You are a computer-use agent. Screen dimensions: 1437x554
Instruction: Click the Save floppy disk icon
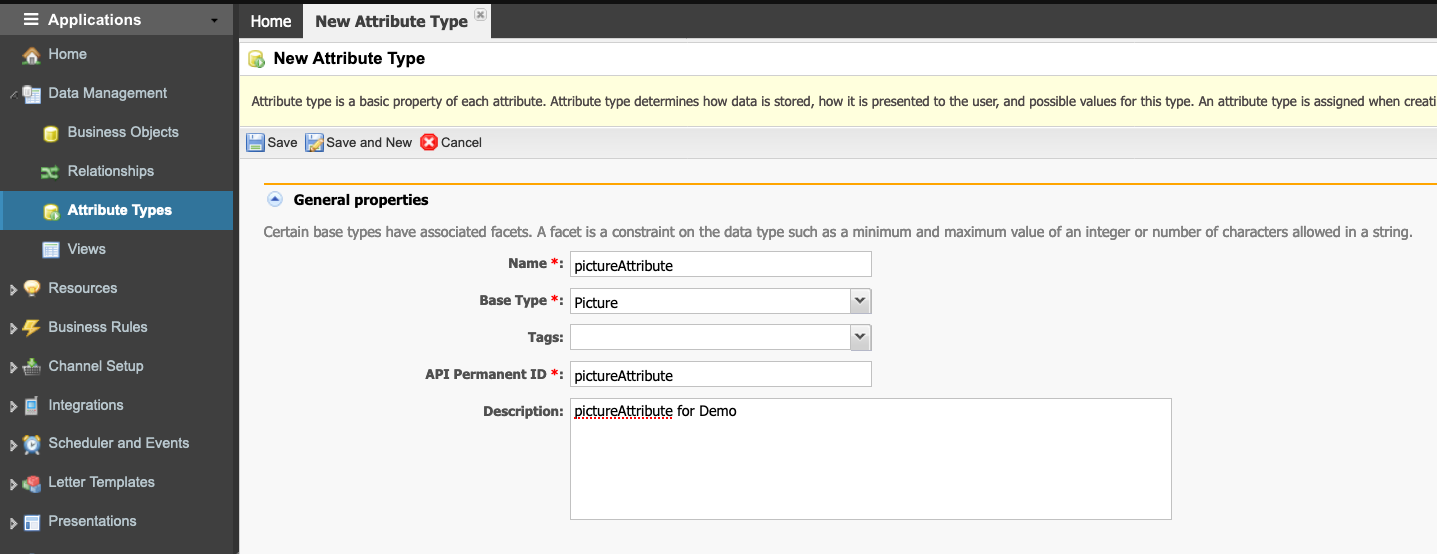(x=256, y=142)
